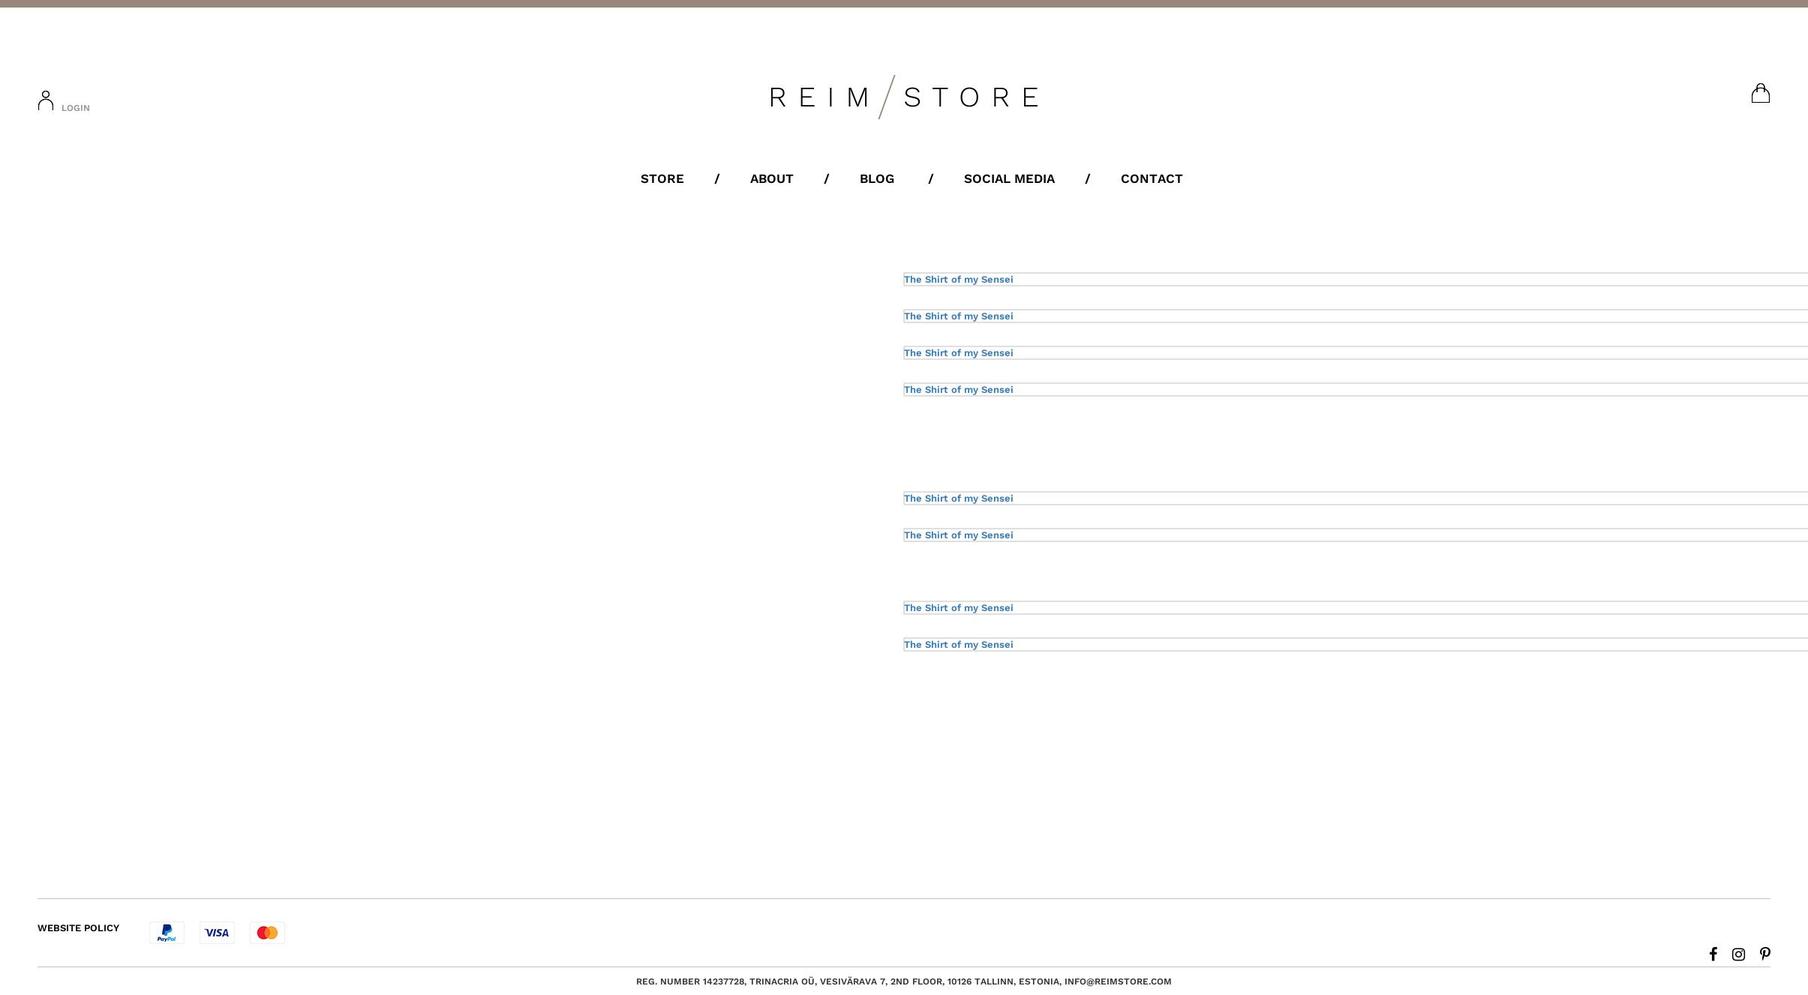
Task: Go to the BLOG menu item
Action: tap(877, 179)
